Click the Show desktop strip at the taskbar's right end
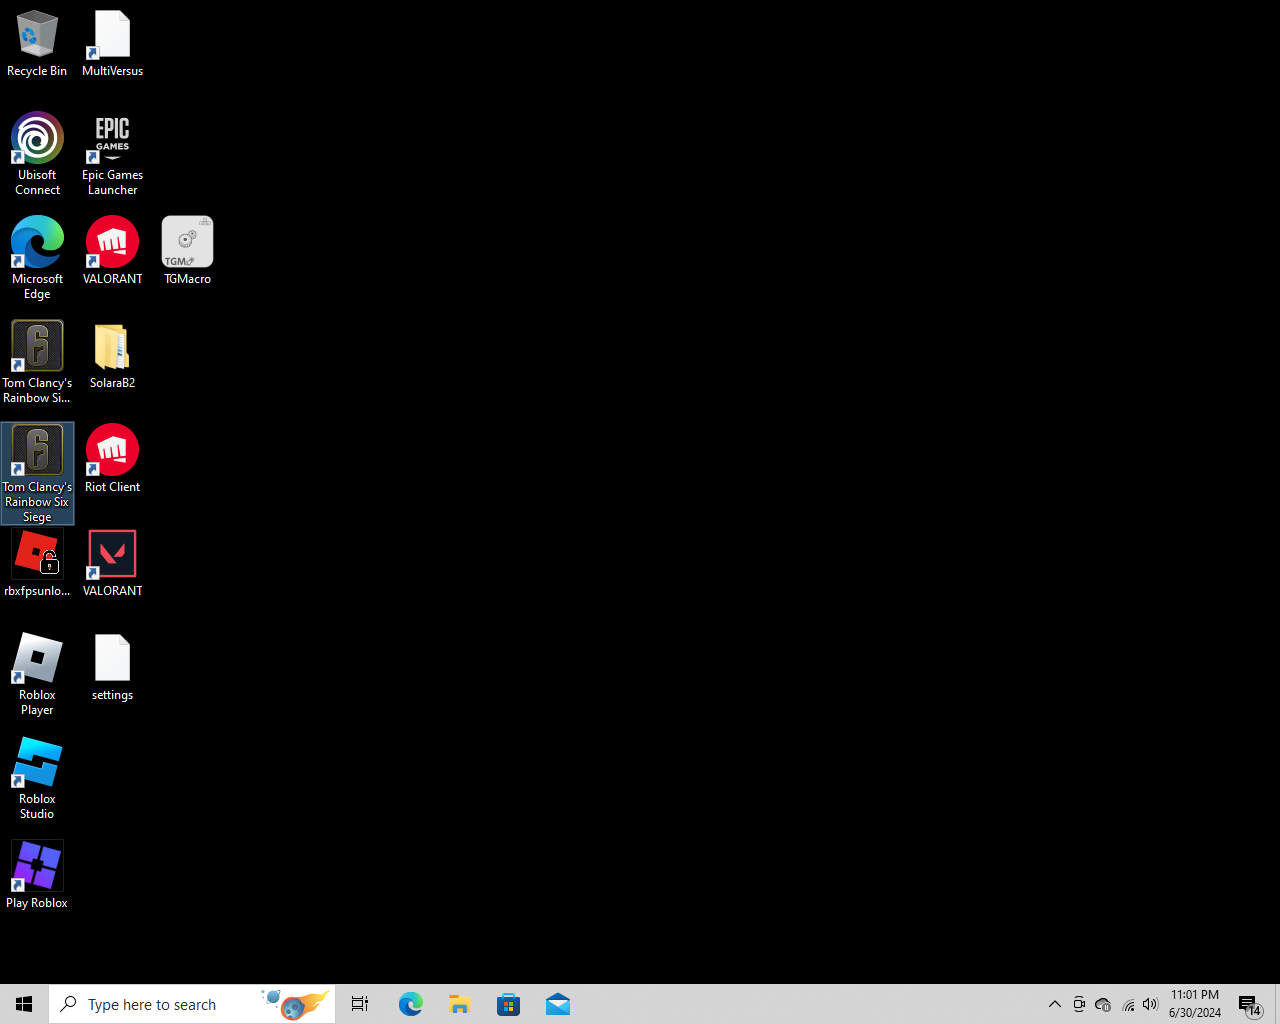The width and height of the screenshot is (1280, 1024). tap(1277, 1004)
